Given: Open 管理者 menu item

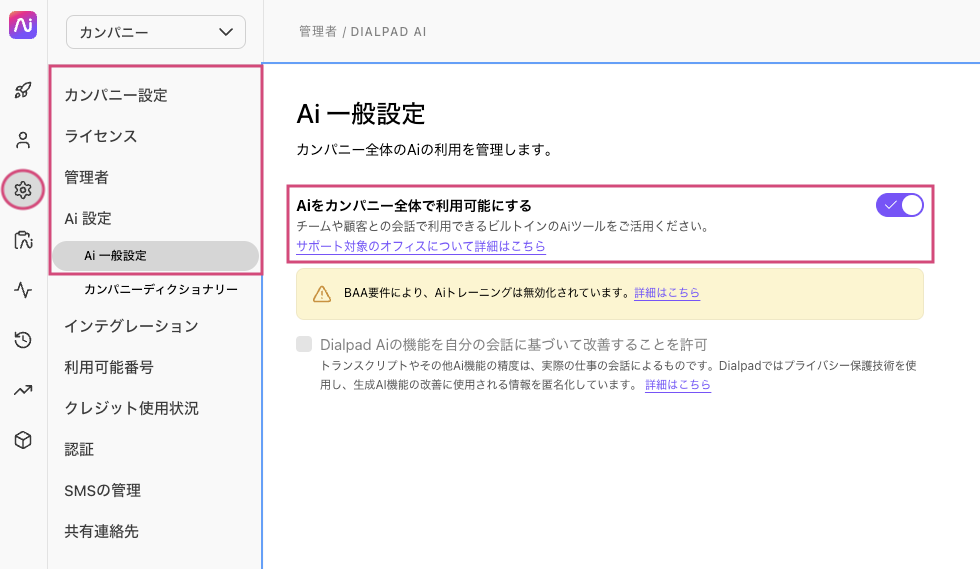Looking at the screenshot, I should [x=86, y=178].
